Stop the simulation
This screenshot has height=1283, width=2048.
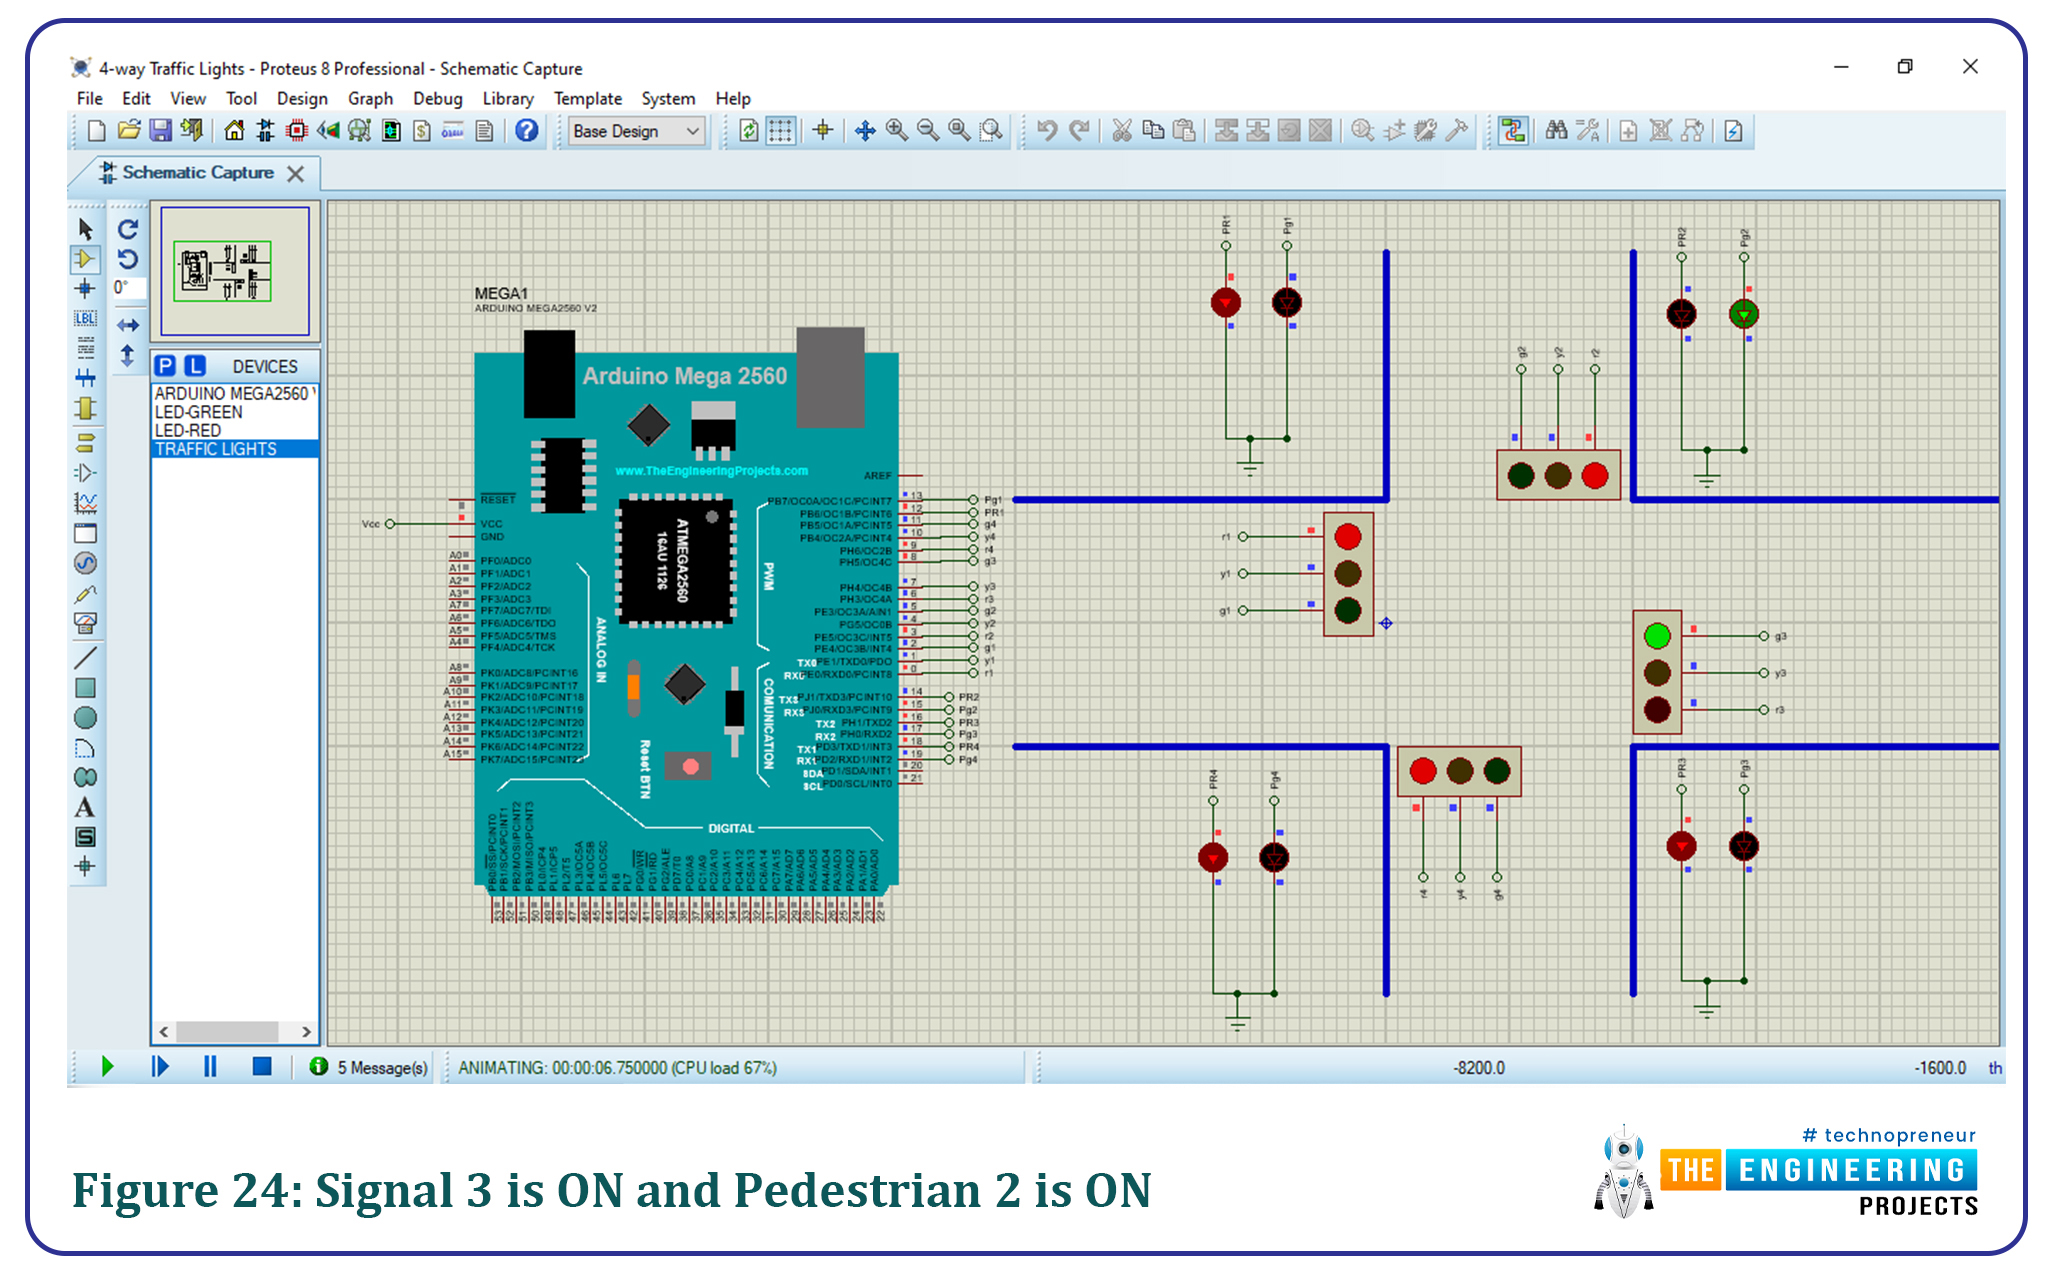[262, 1067]
